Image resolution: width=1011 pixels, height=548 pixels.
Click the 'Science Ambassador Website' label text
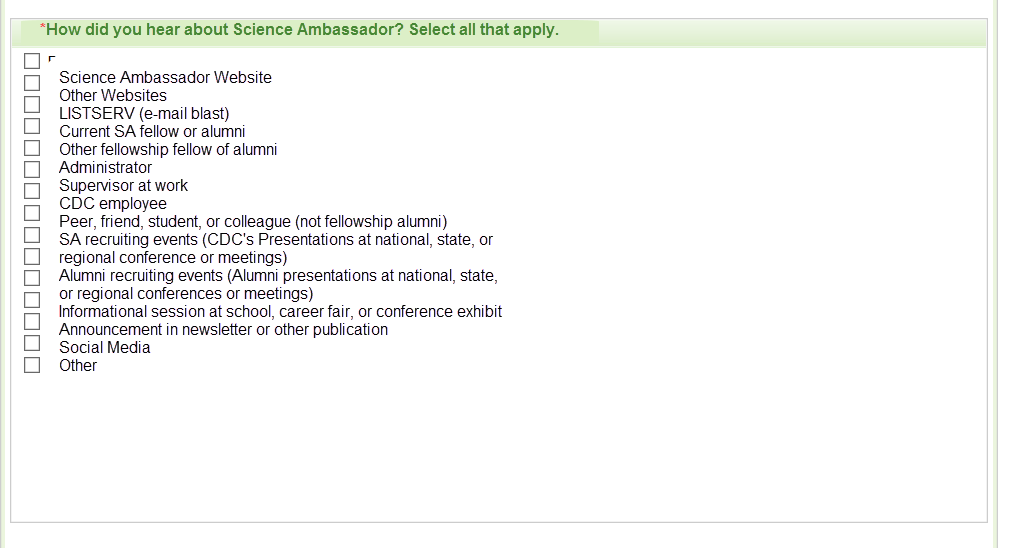coord(165,78)
